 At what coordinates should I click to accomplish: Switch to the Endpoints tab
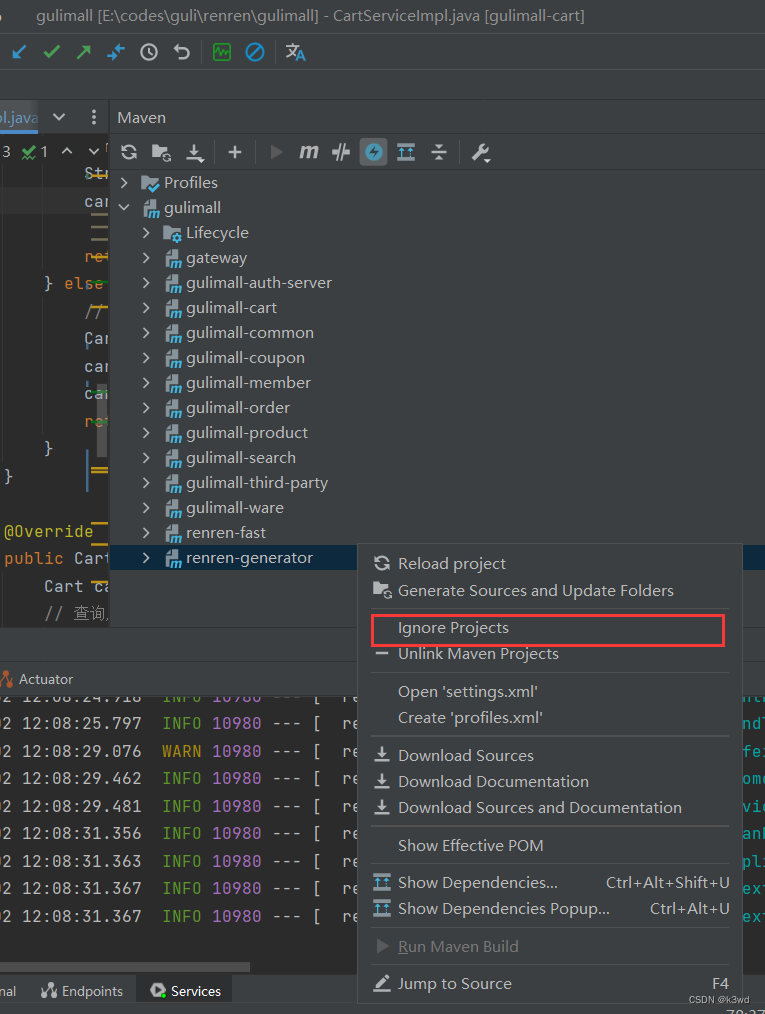click(81, 991)
